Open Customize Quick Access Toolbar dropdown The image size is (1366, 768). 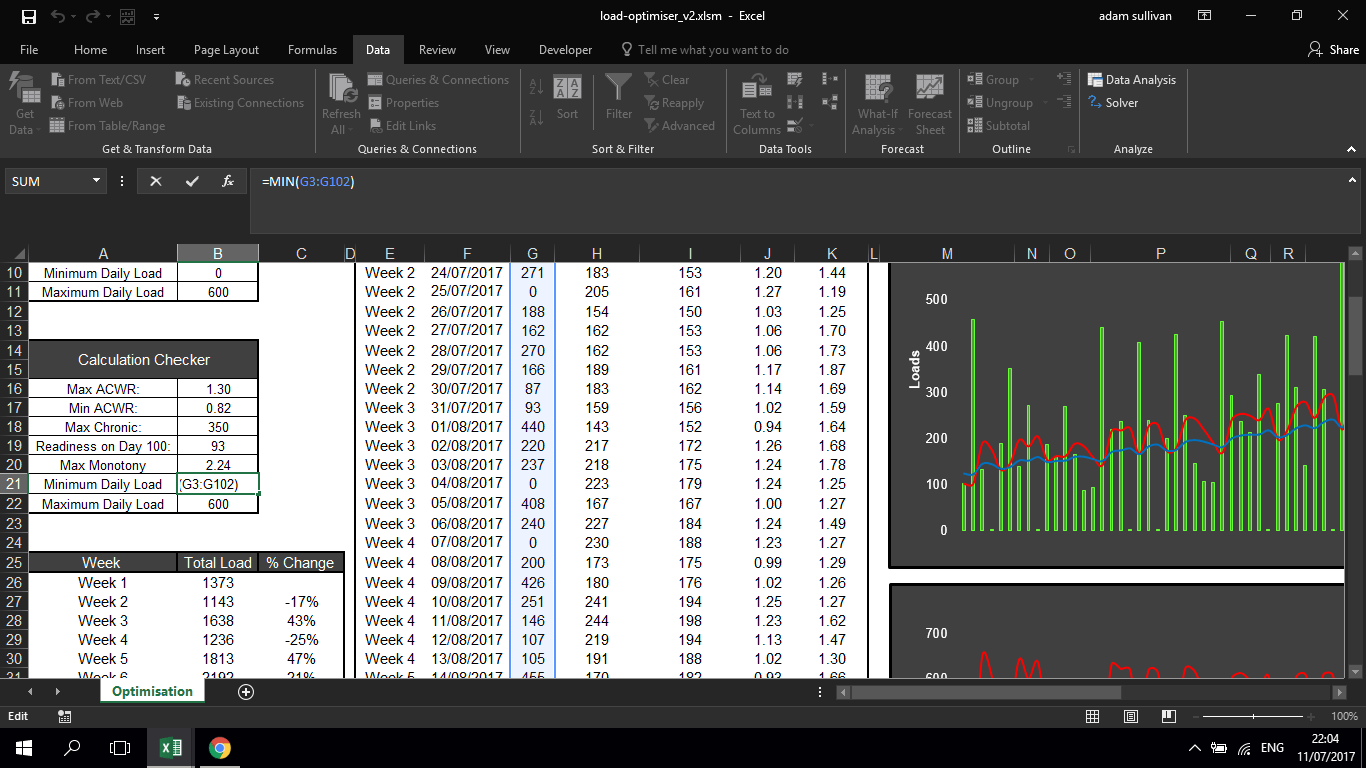point(157,17)
